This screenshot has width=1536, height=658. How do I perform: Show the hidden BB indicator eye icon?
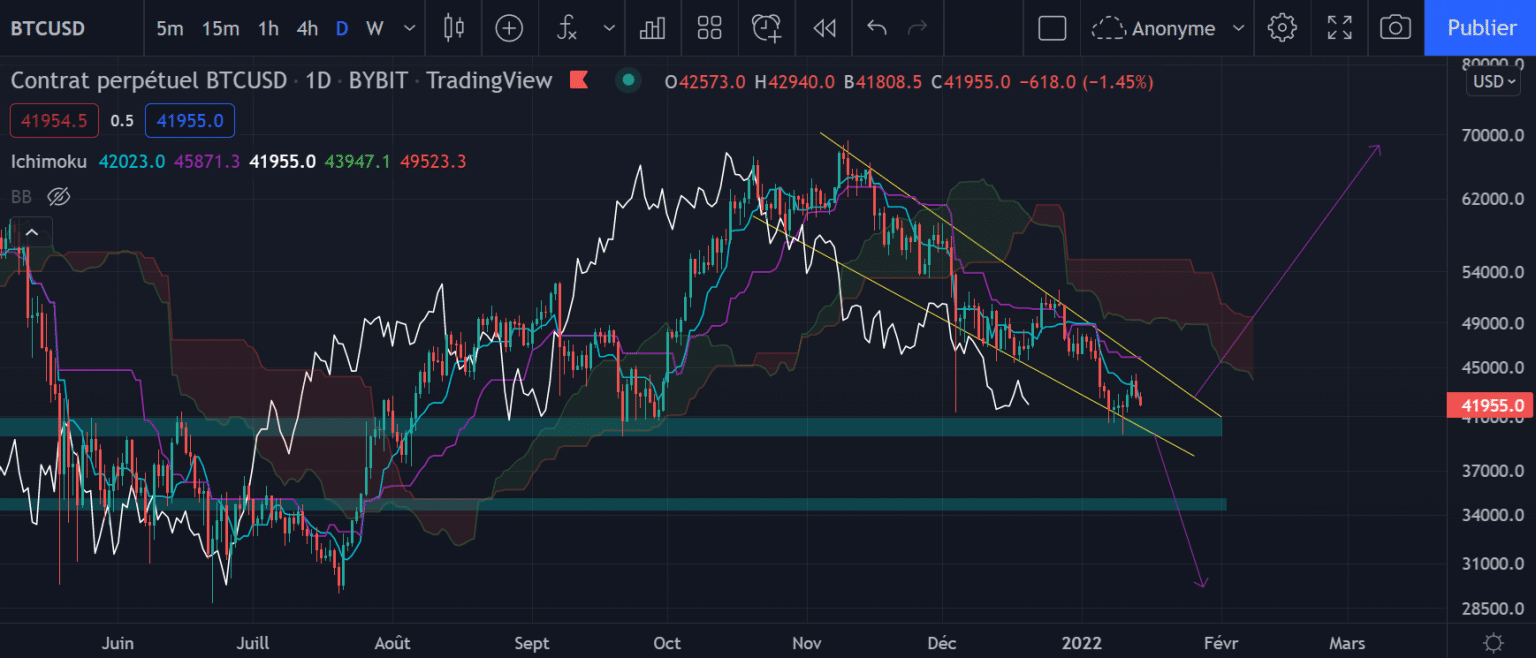pos(59,196)
